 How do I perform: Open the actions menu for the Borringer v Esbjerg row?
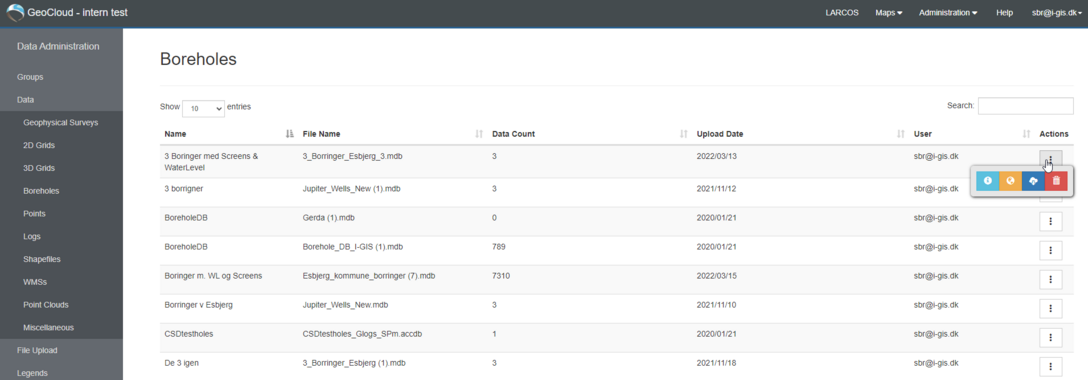coord(1051,309)
